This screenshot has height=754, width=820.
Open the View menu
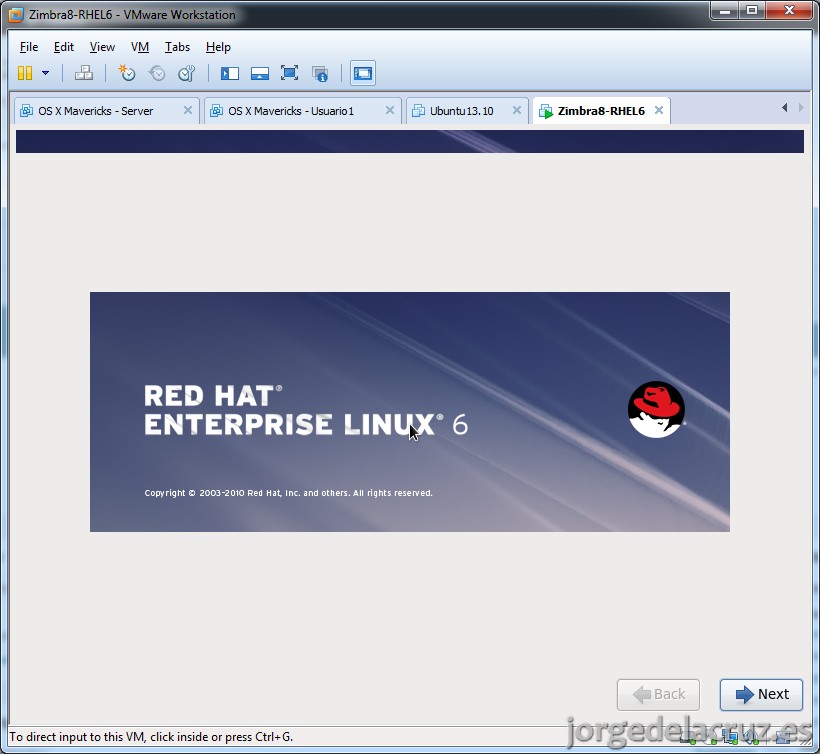pos(102,47)
